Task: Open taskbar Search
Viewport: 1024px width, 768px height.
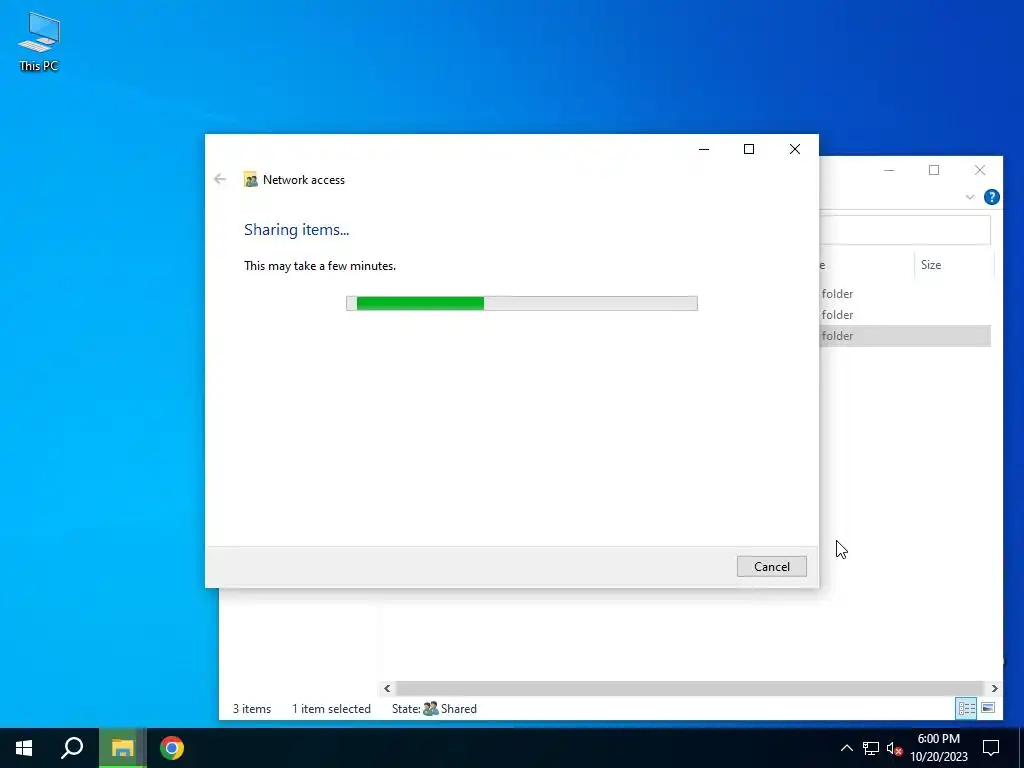Action: [x=72, y=748]
